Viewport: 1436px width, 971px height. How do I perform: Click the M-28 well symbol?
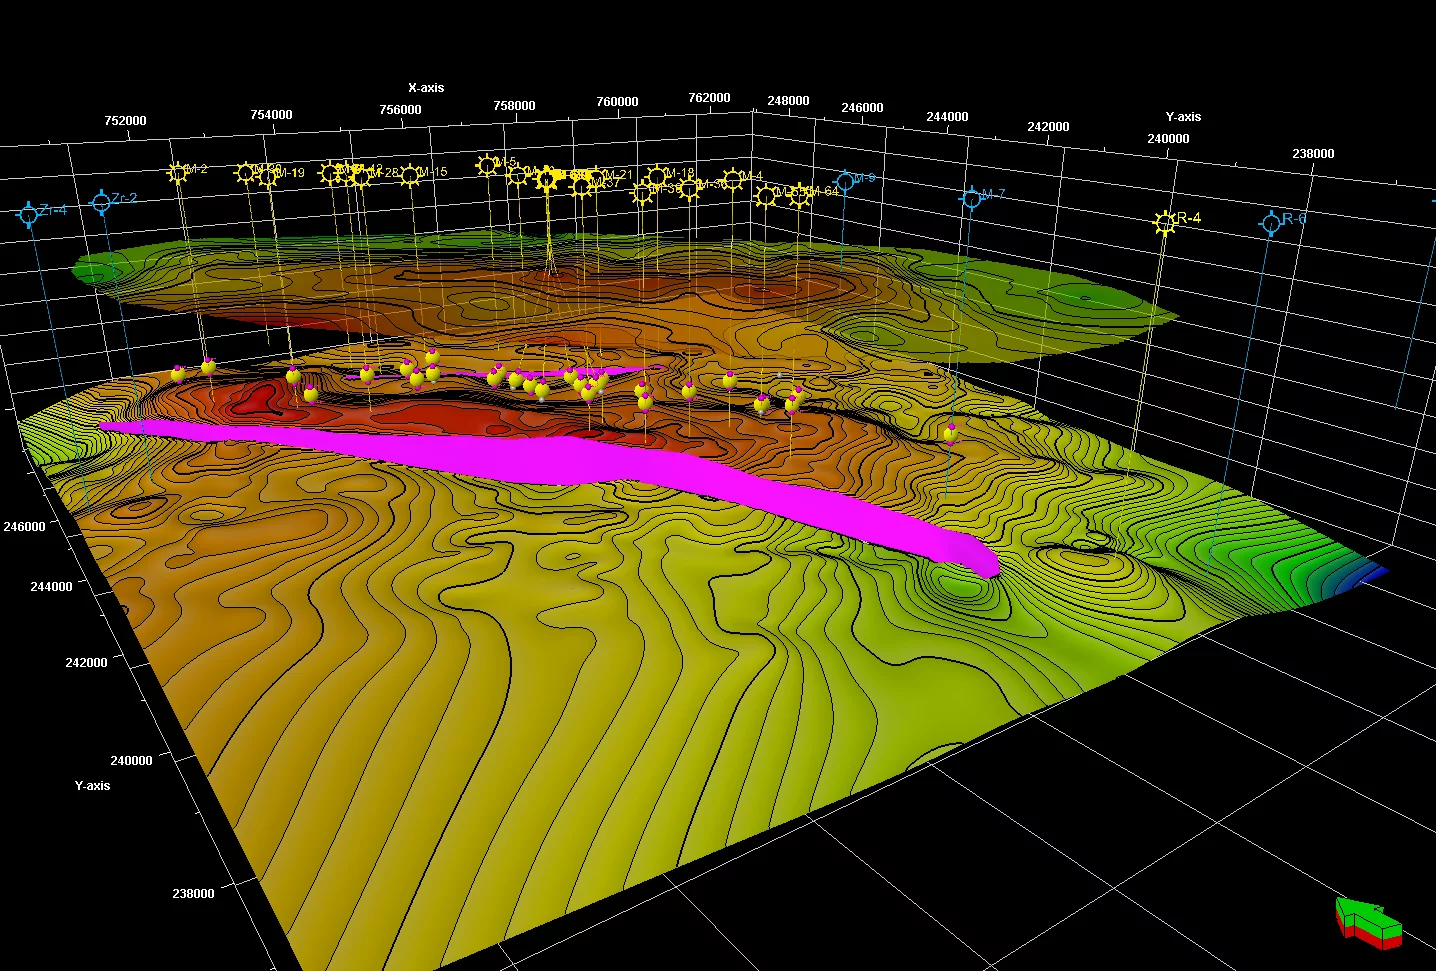click(x=361, y=177)
